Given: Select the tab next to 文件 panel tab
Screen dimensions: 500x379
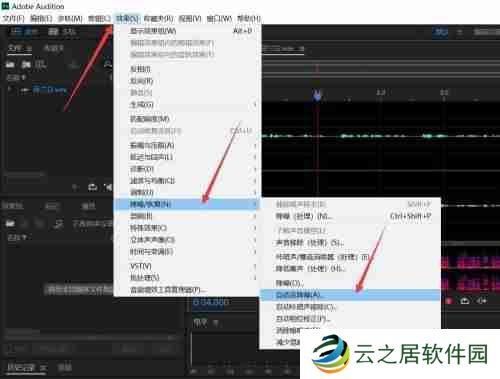Looking at the screenshot, I should tap(54, 49).
